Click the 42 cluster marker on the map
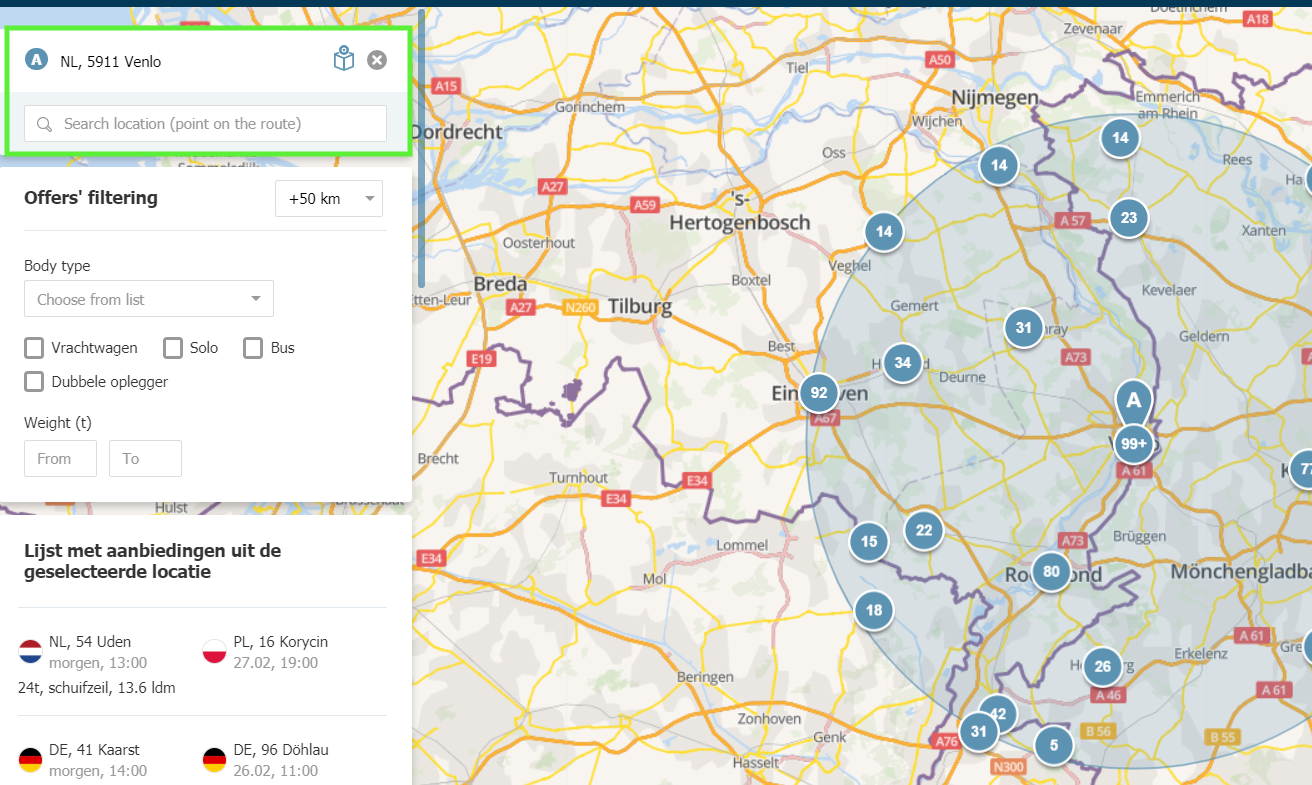 1000,711
